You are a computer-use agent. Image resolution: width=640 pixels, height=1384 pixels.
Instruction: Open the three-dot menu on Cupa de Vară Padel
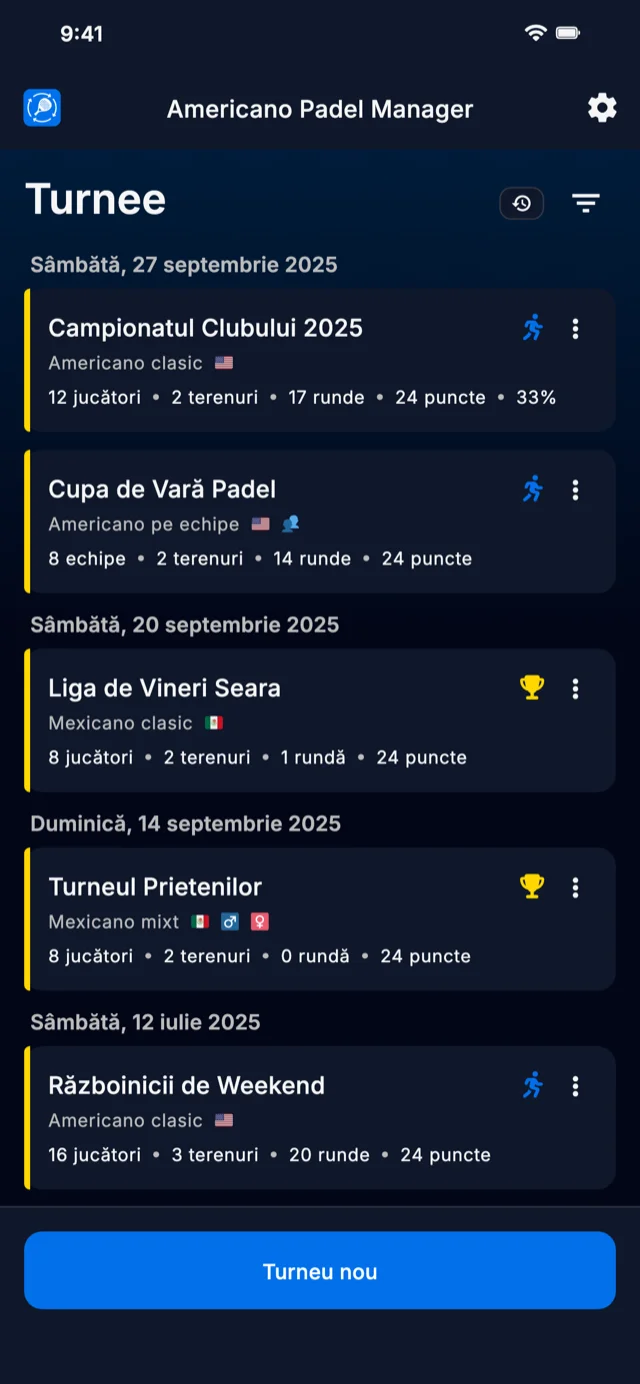pyautogui.click(x=576, y=490)
